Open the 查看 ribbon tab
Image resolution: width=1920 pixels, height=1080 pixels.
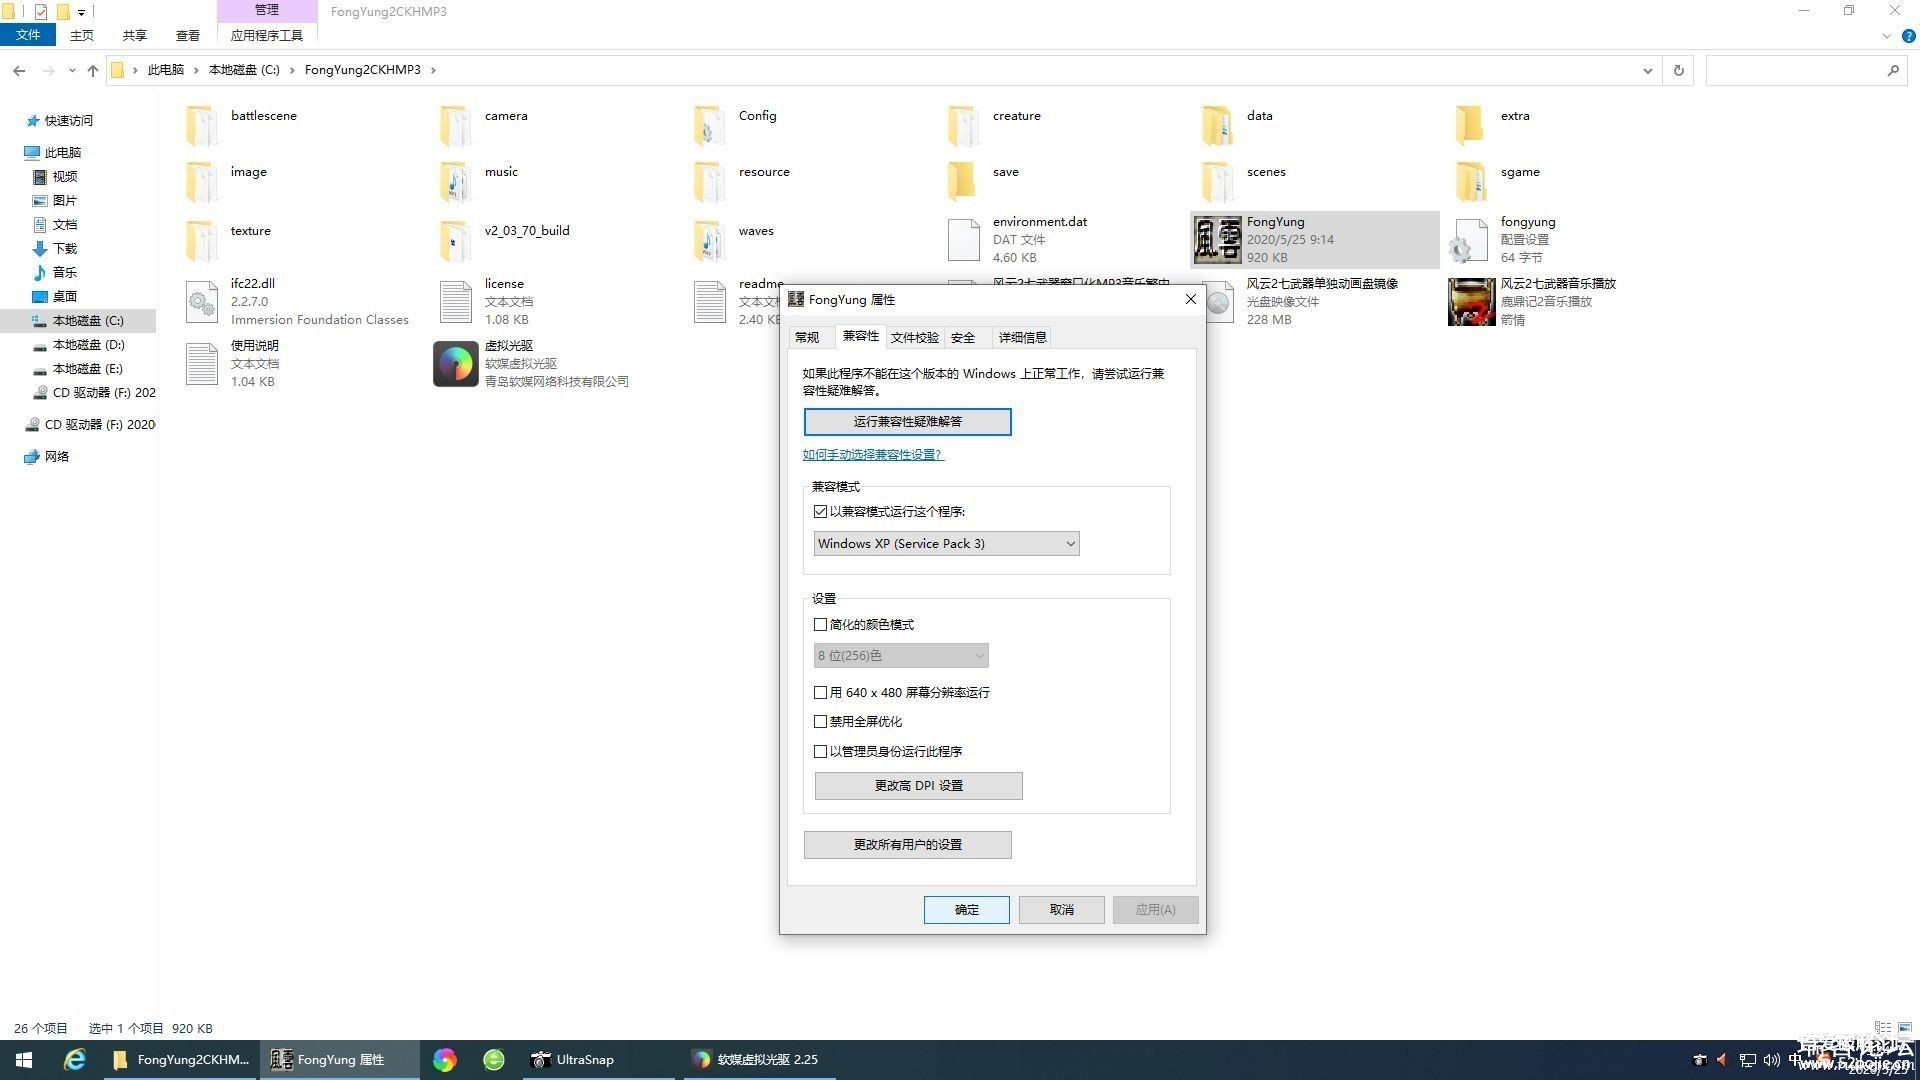[x=188, y=35]
